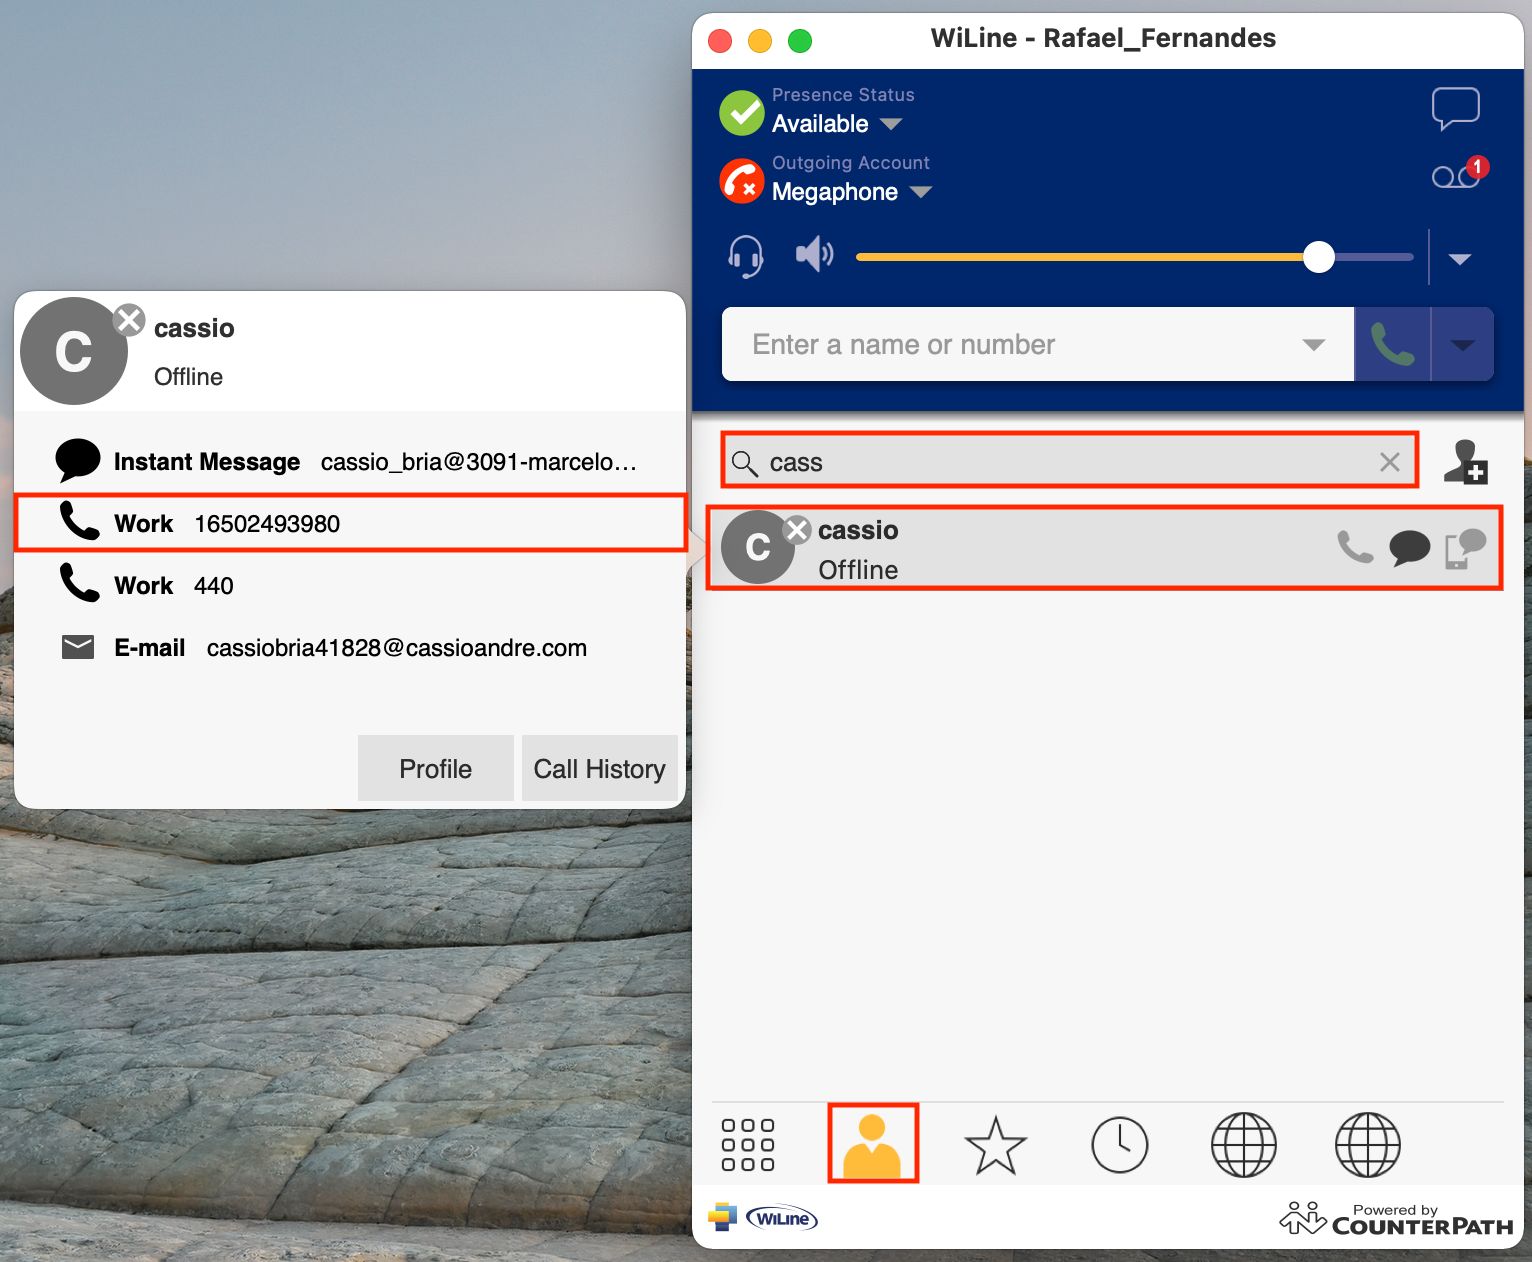Send instant message to cassio from contact row
1532x1262 pixels.
(1411, 547)
